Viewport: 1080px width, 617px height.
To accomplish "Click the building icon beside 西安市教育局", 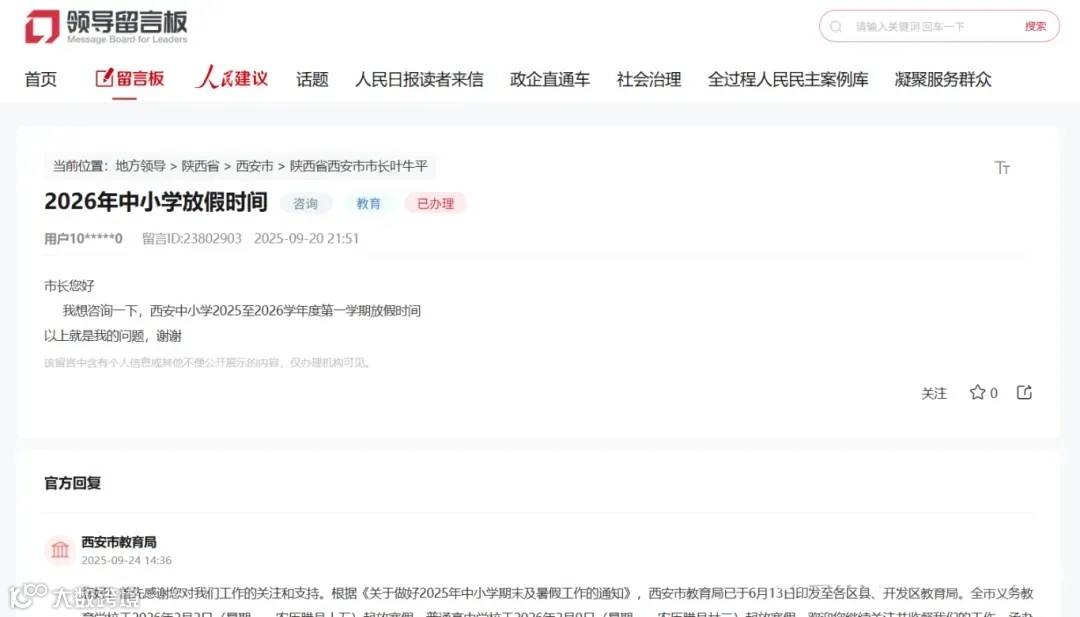I will pyautogui.click(x=59, y=549).
